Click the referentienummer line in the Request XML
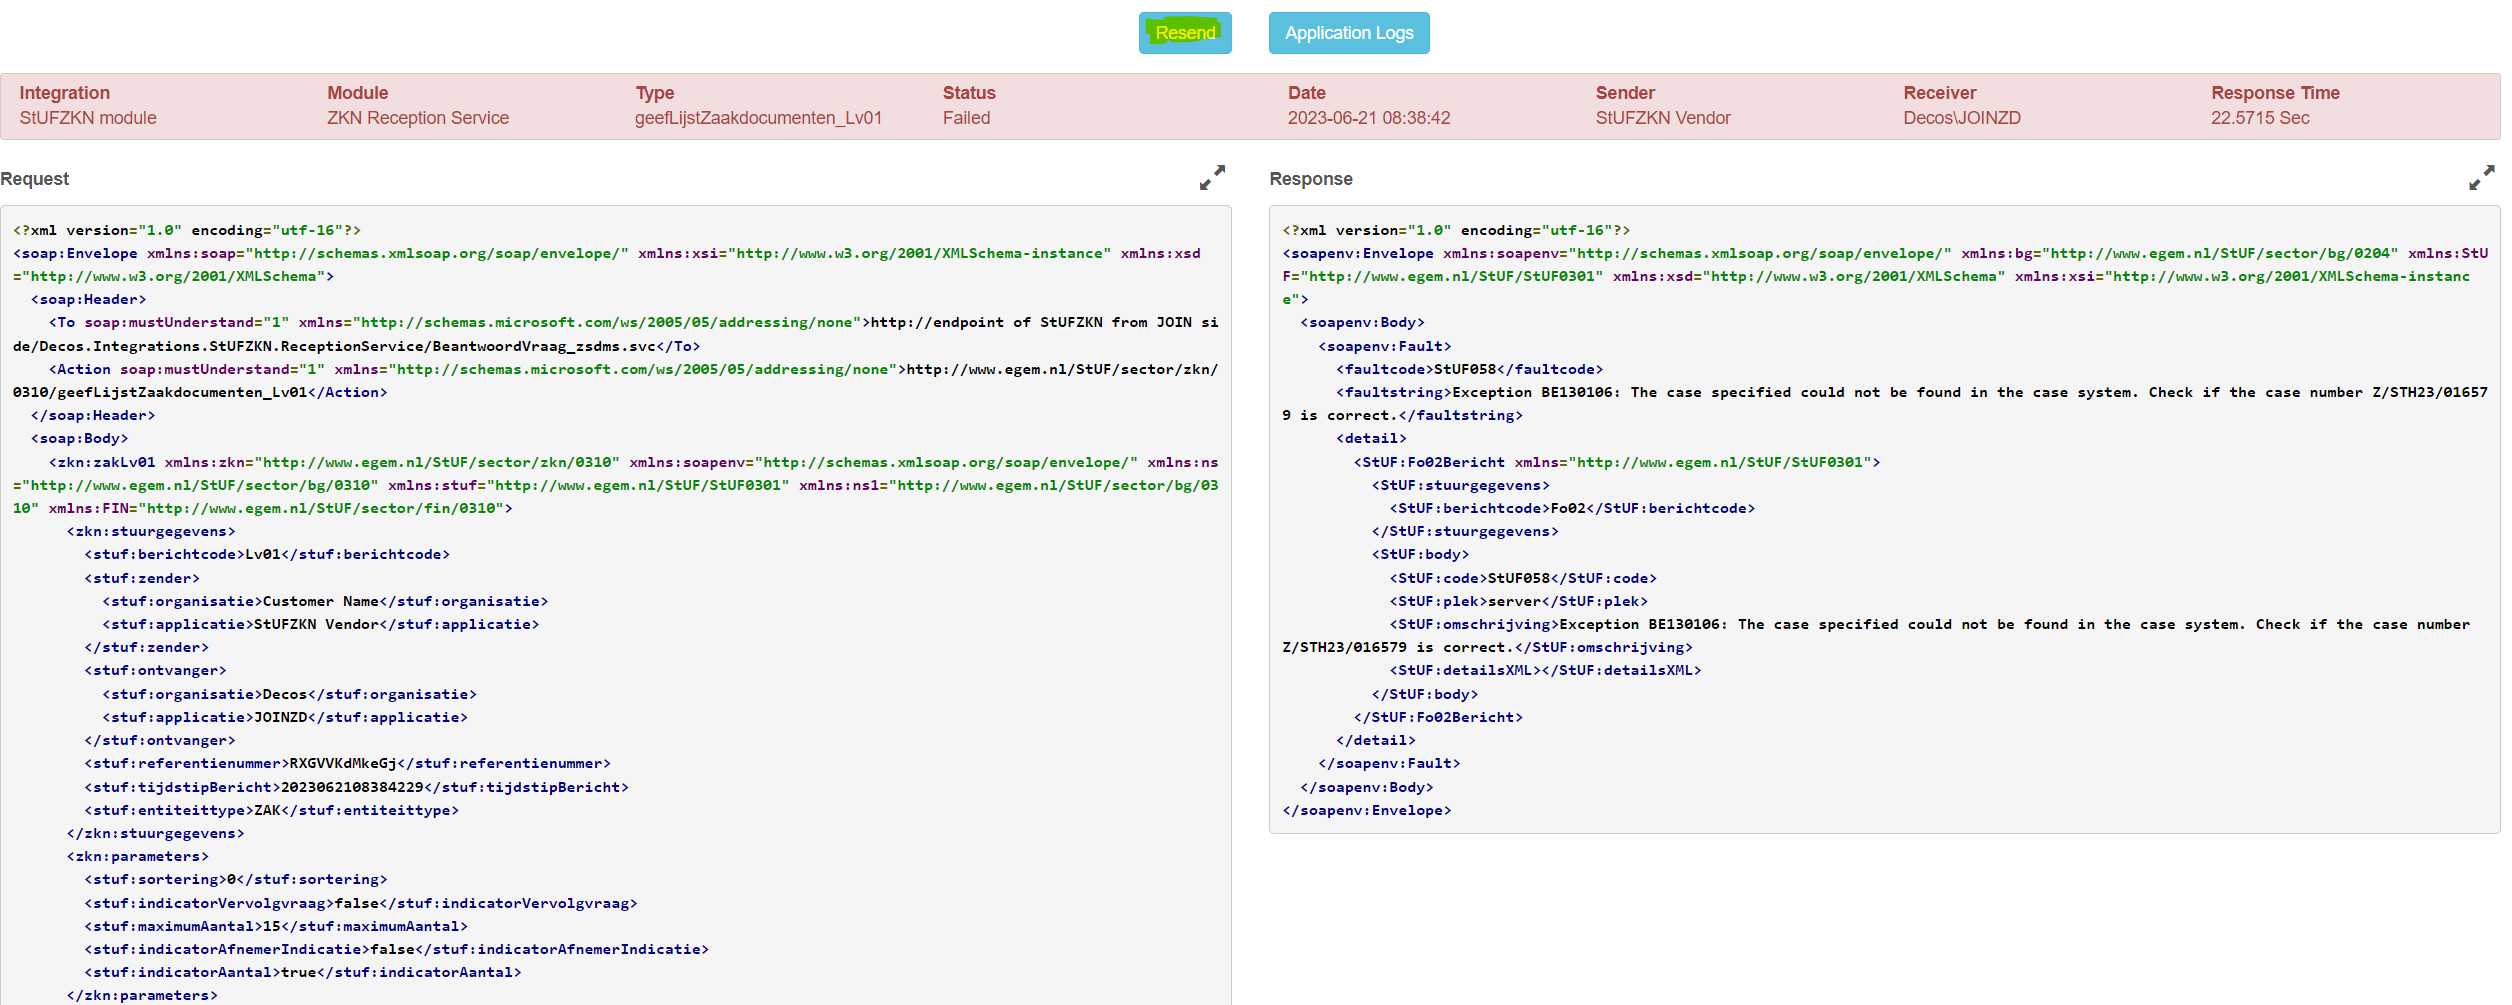The image size is (2512, 1005). pos(347,764)
